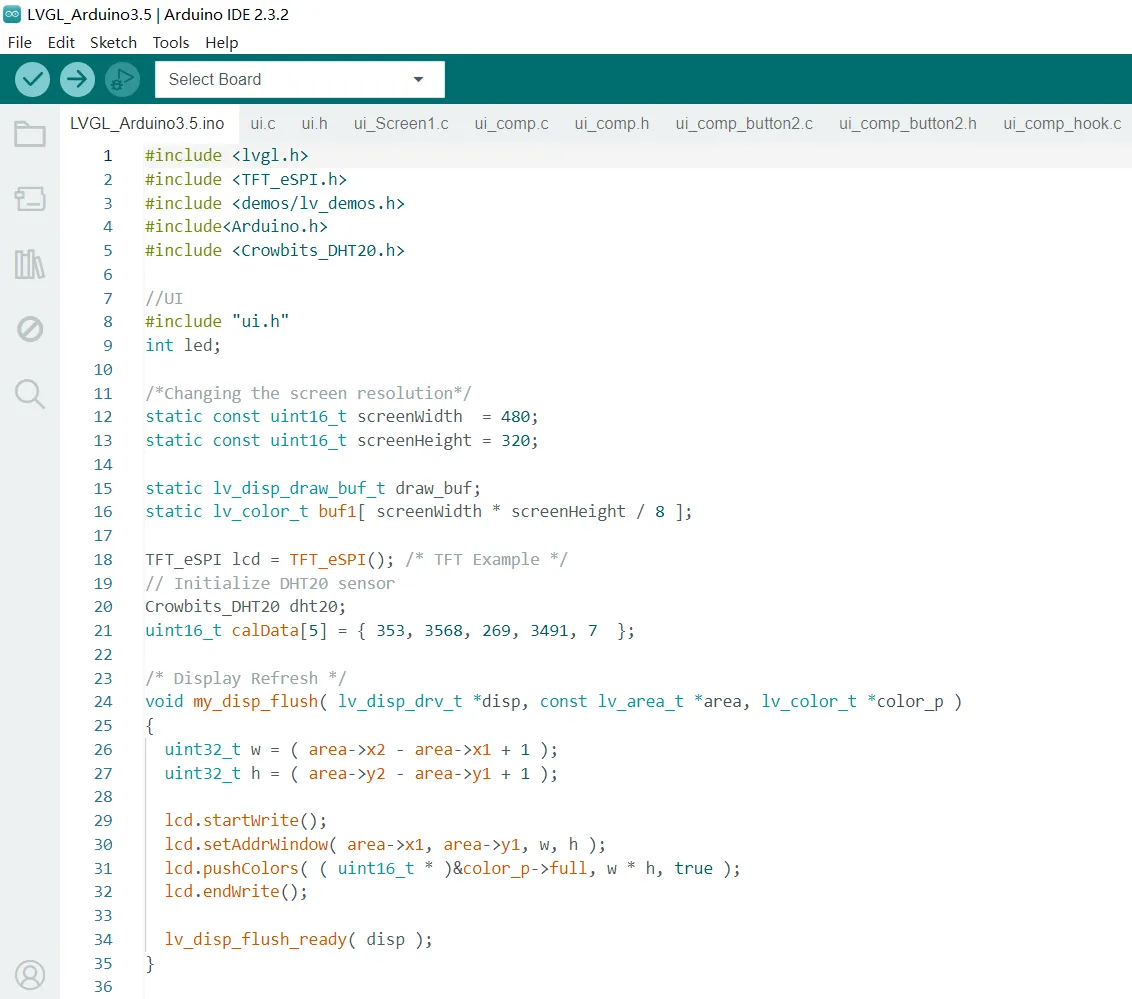This screenshot has width=1132, height=999.
Task: Open the File menu
Action: point(19,42)
